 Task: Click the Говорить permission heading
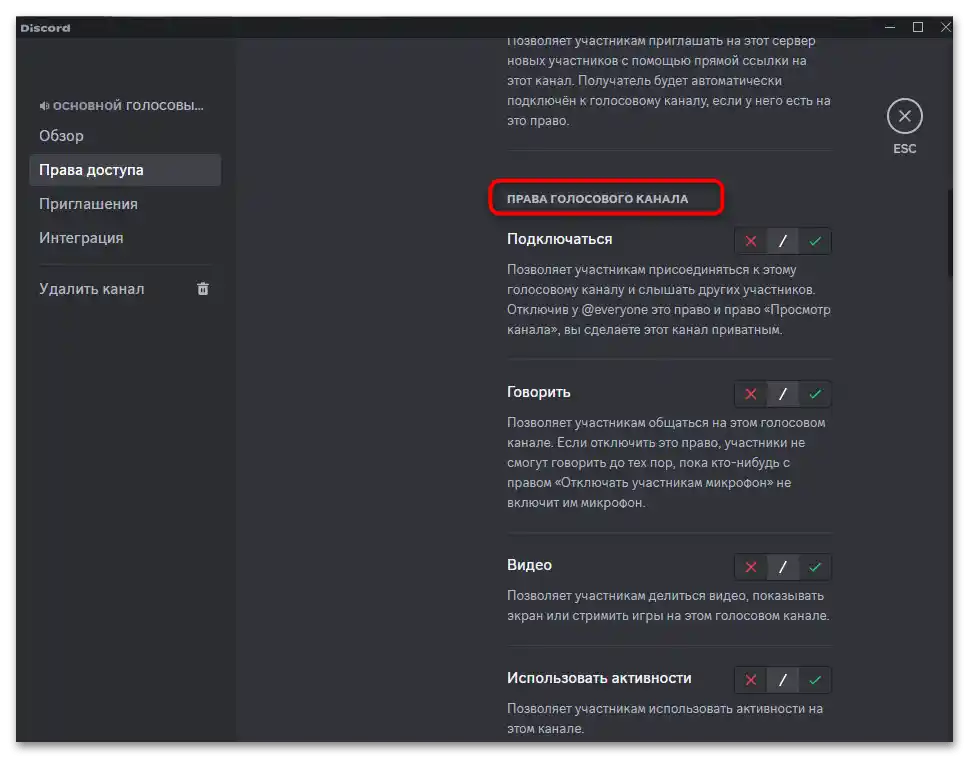(538, 392)
